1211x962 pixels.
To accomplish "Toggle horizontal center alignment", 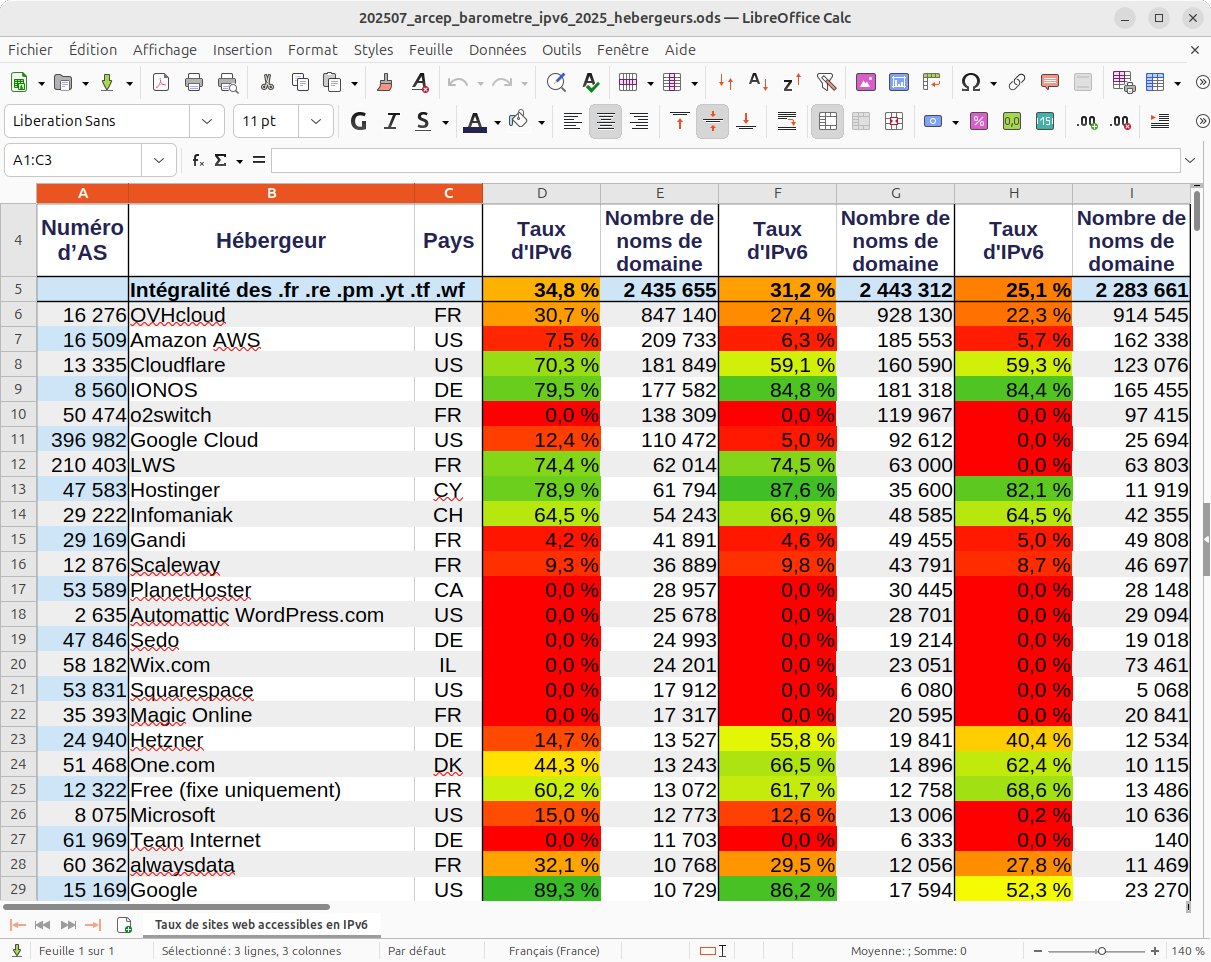I will [x=605, y=122].
